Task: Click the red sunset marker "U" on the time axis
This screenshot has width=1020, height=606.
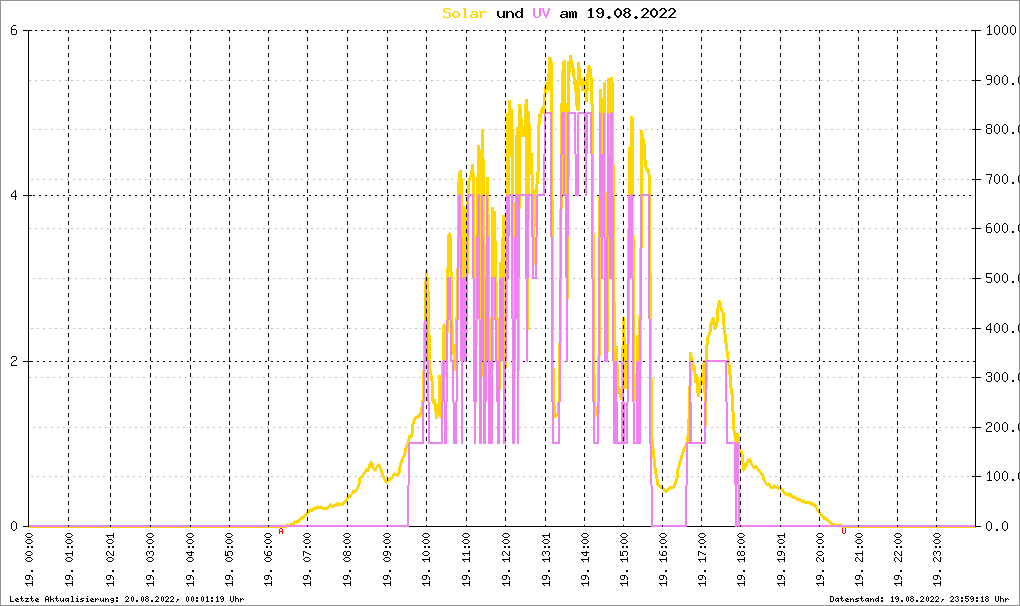Action: 844,531
